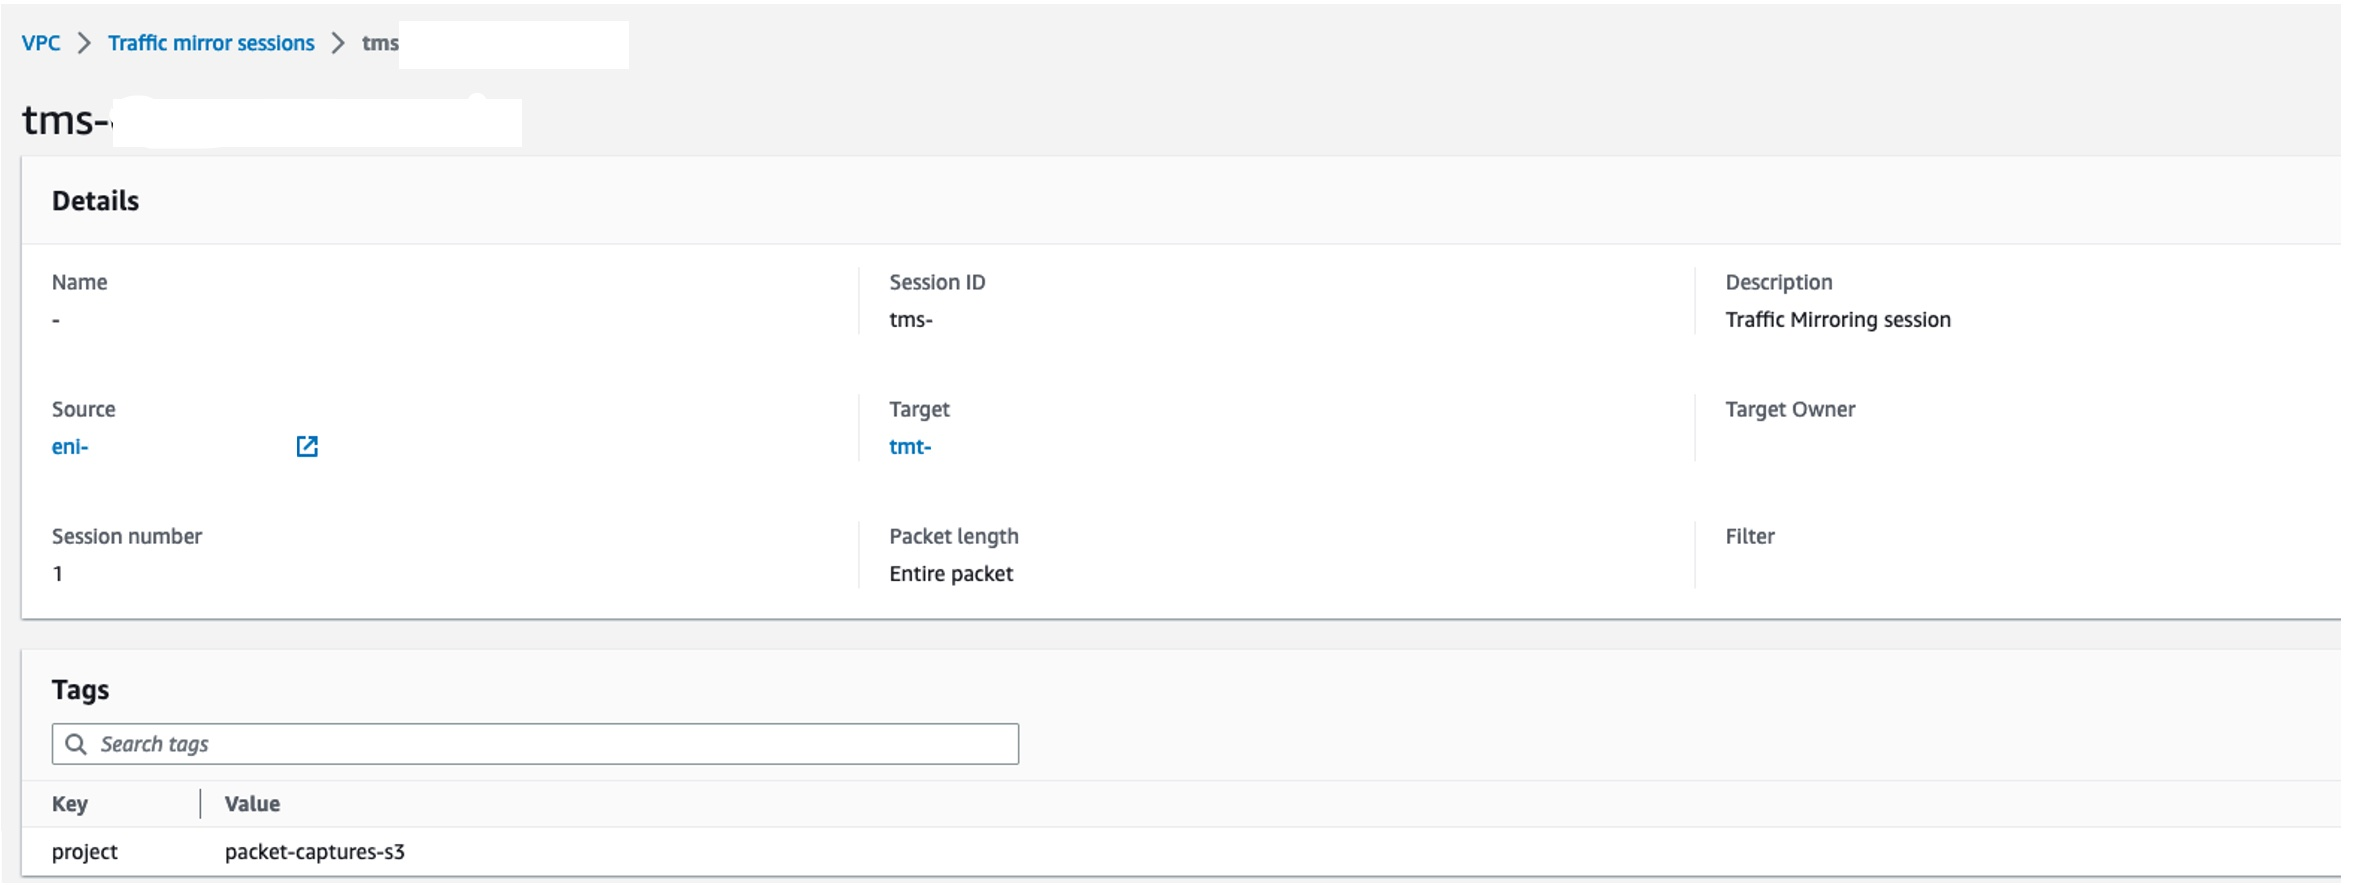Sort tags by the Value column header

tap(252, 804)
